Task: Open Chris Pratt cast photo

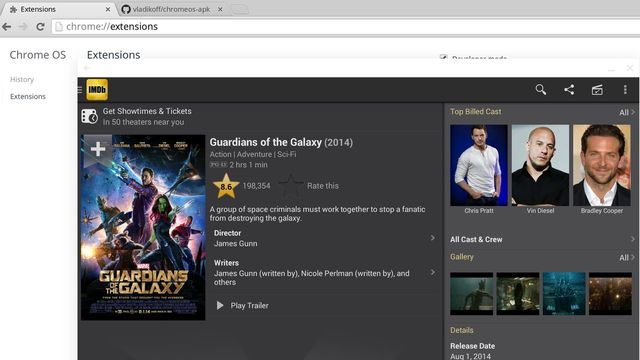Action: [x=479, y=165]
